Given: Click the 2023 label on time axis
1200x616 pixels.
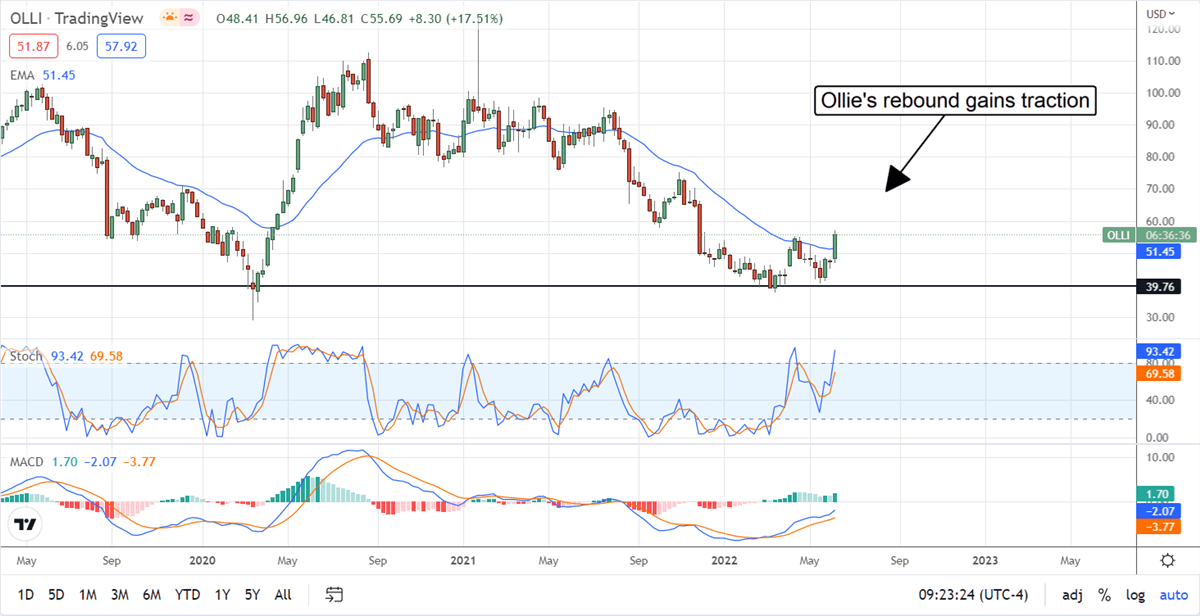Looking at the screenshot, I should (985, 560).
